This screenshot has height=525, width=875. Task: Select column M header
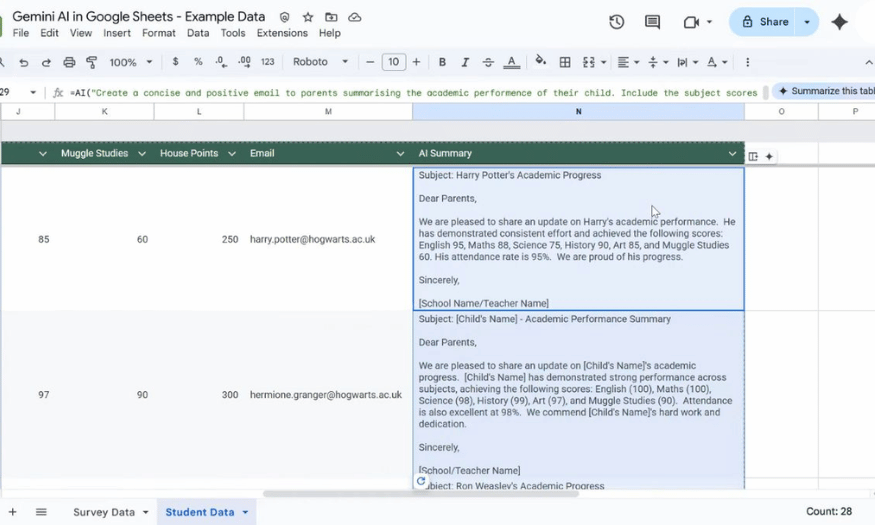pyautogui.click(x=328, y=112)
